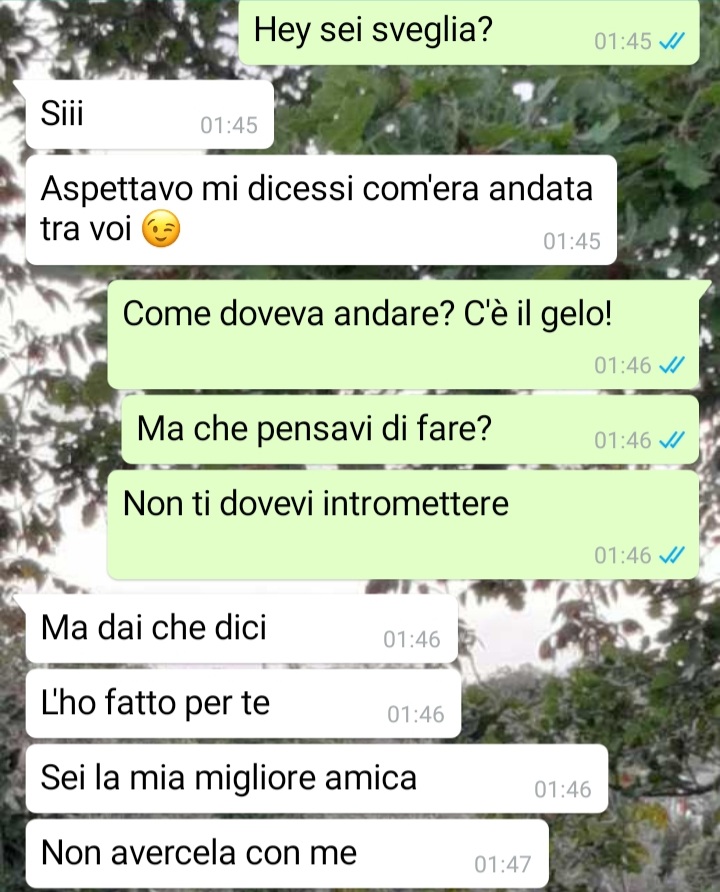Screen dimensions: 720x892
Task: Select the 'Ma che pensavi di fare?' bubble
Action: pos(410,430)
